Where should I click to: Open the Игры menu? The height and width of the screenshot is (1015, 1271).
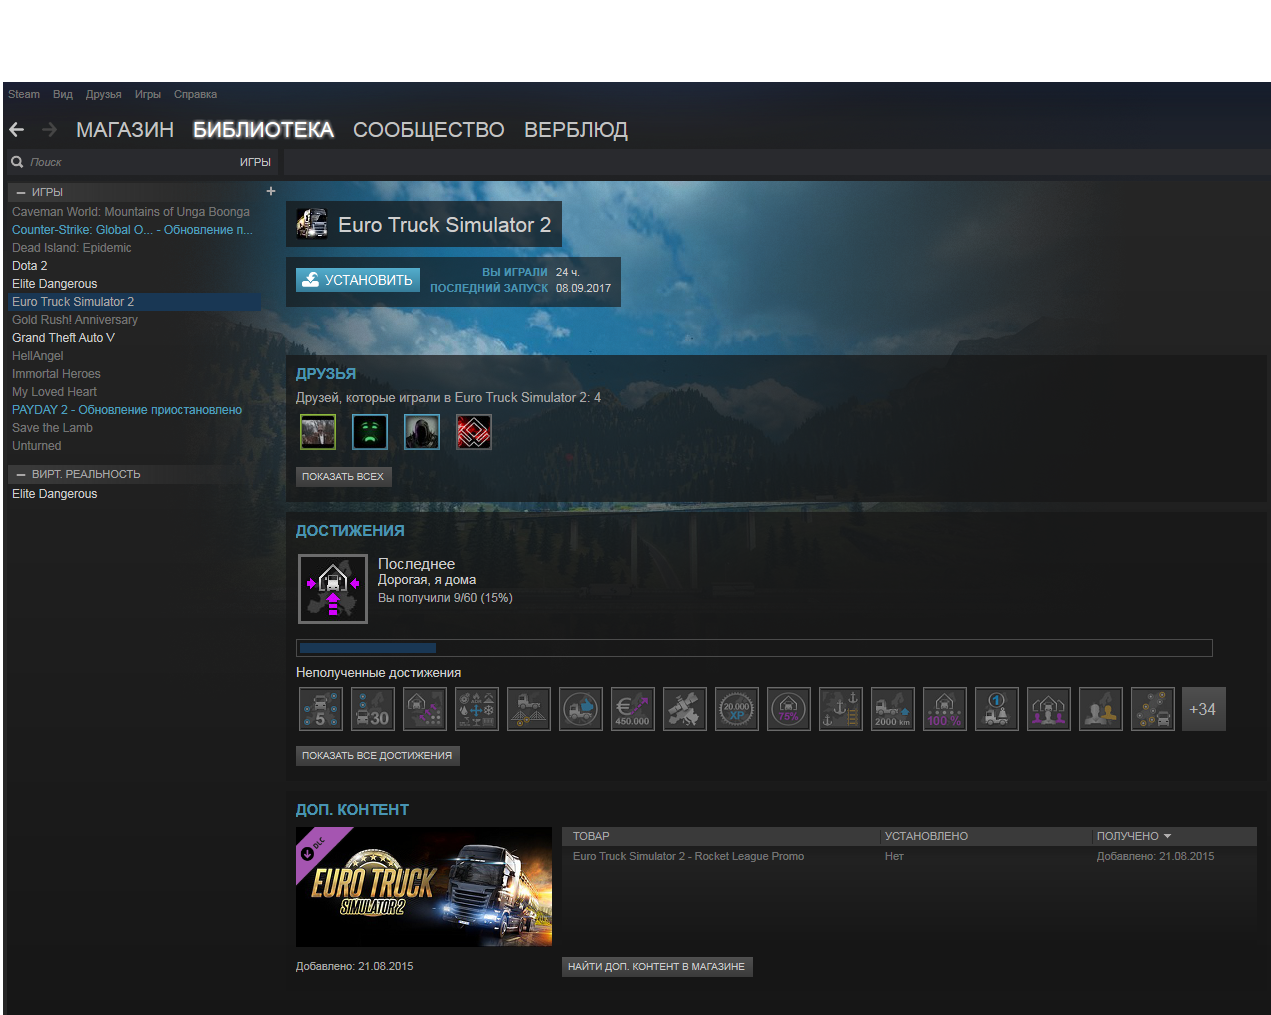(x=148, y=94)
